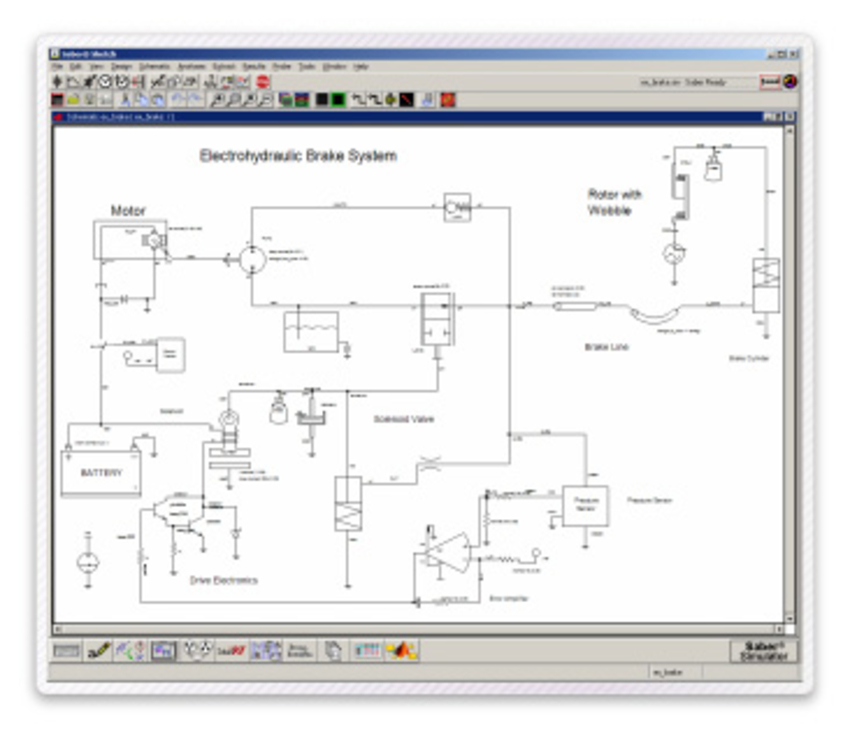The image size is (850, 729).
Task: Open the Analyses menu
Action: click(x=191, y=66)
